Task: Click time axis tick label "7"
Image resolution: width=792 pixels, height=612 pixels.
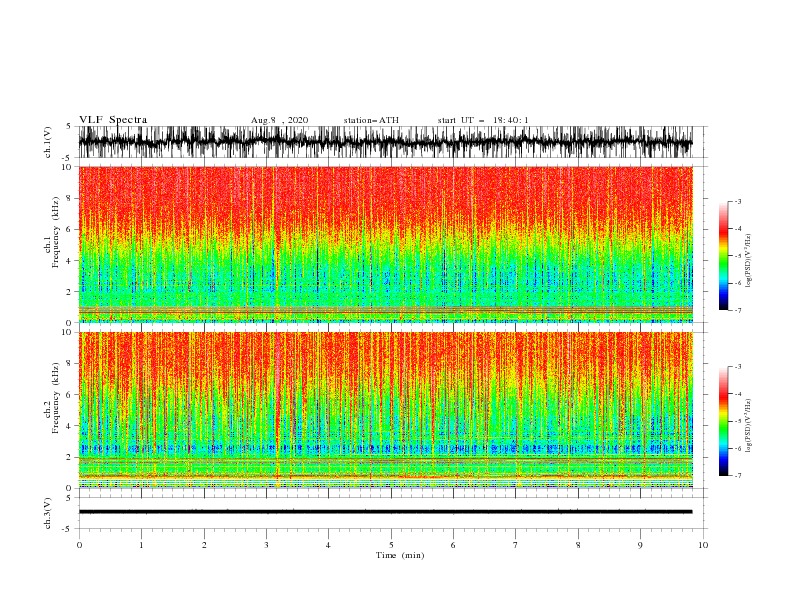Action: [516, 545]
